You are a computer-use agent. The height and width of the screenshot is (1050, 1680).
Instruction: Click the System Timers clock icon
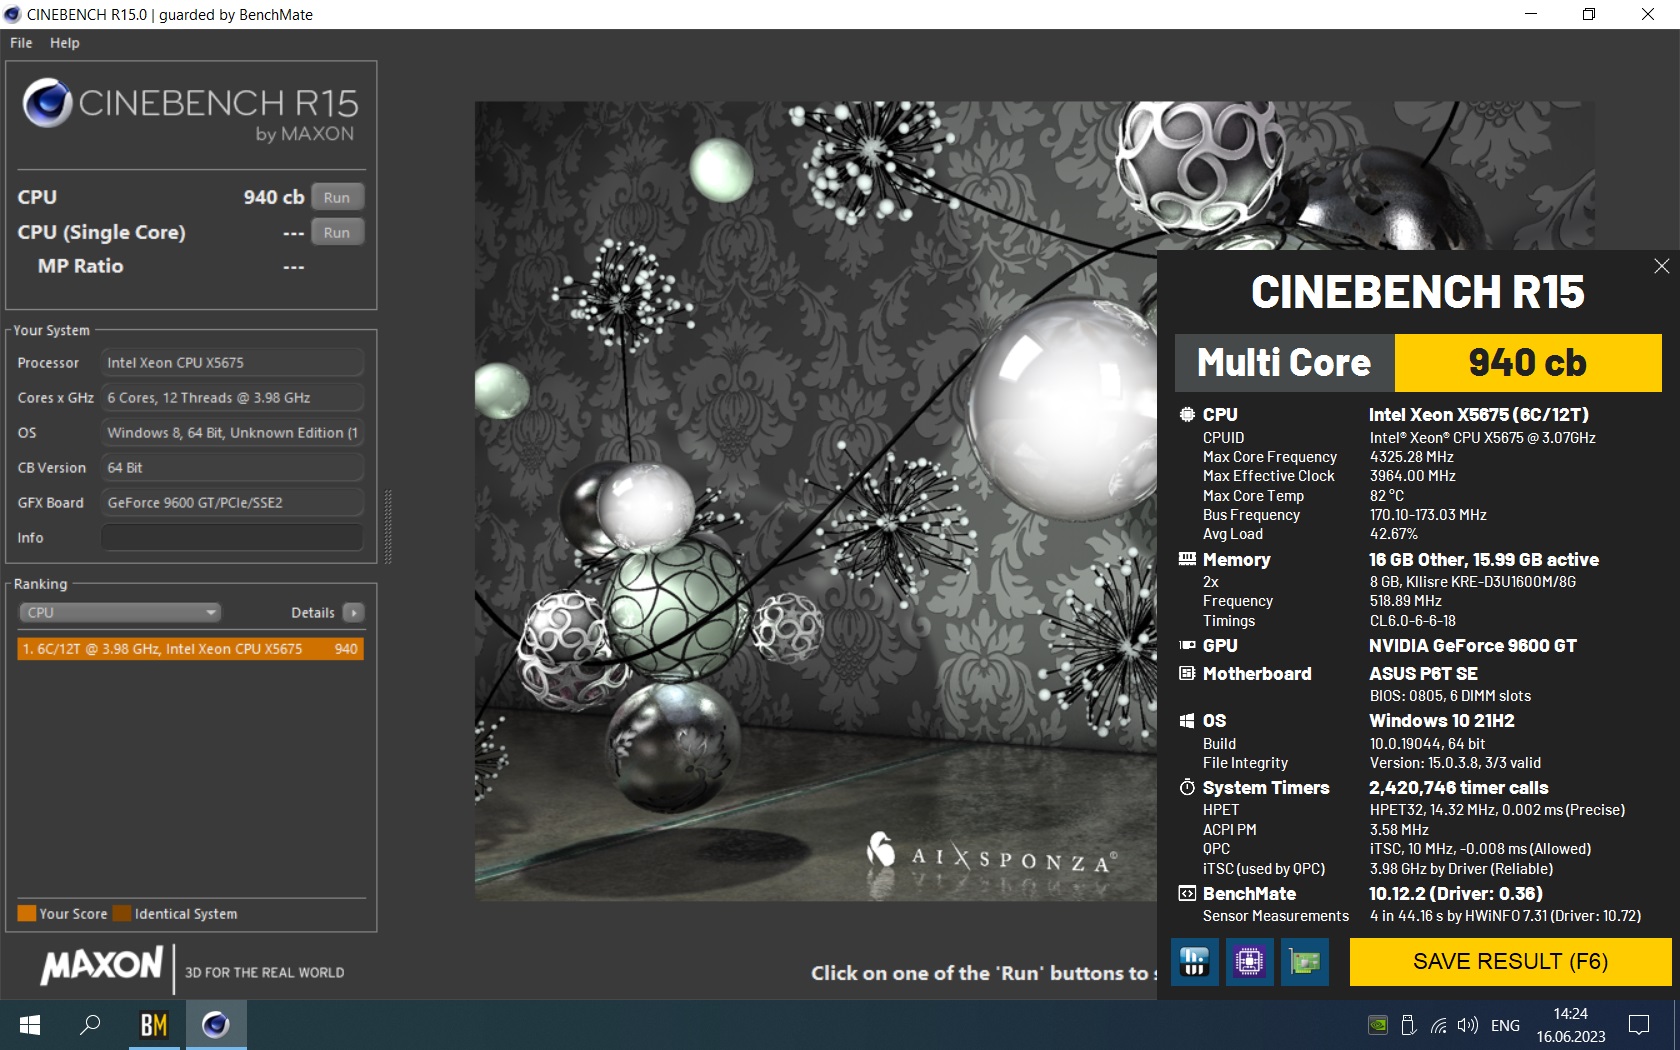(1187, 787)
